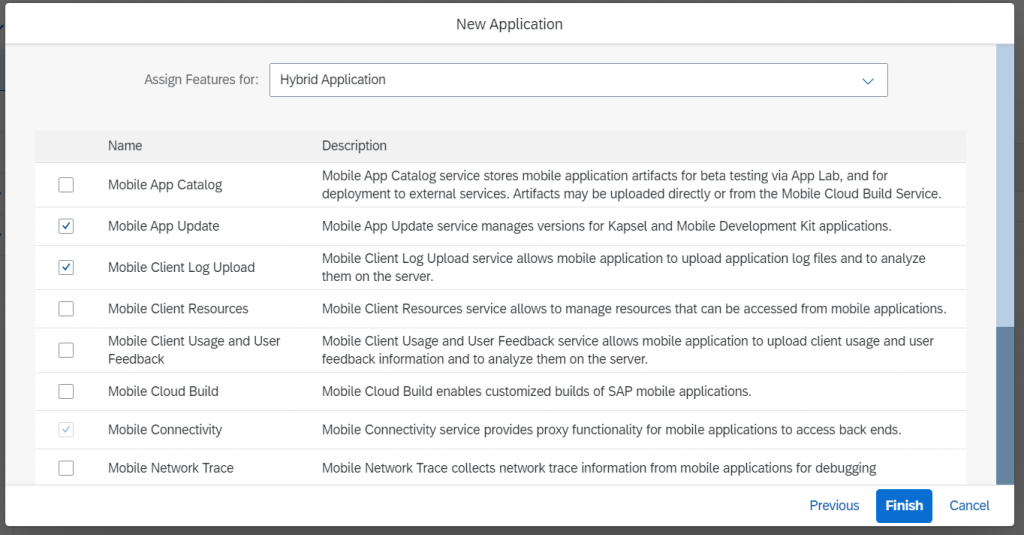Uncheck Mobile Client Log Upload feature
The image size is (1024, 535).
tap(66, 267)
